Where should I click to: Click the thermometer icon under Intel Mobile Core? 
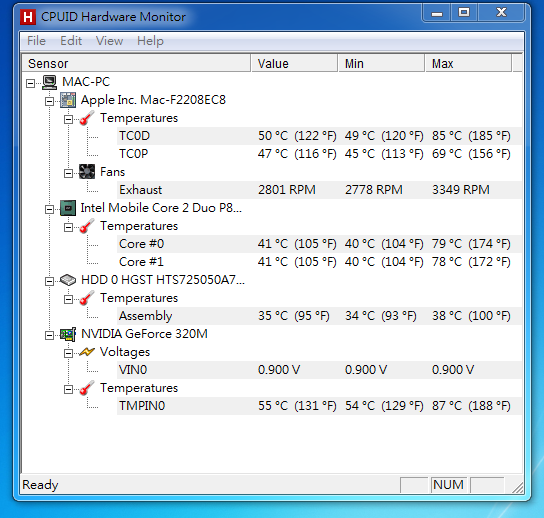coord(87,226)
